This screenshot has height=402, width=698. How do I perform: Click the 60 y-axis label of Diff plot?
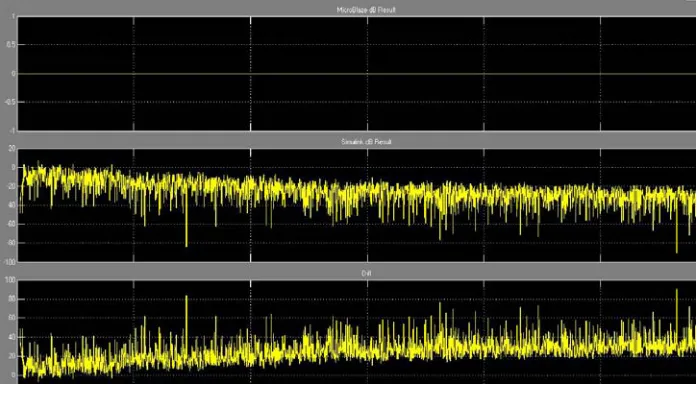12,318
